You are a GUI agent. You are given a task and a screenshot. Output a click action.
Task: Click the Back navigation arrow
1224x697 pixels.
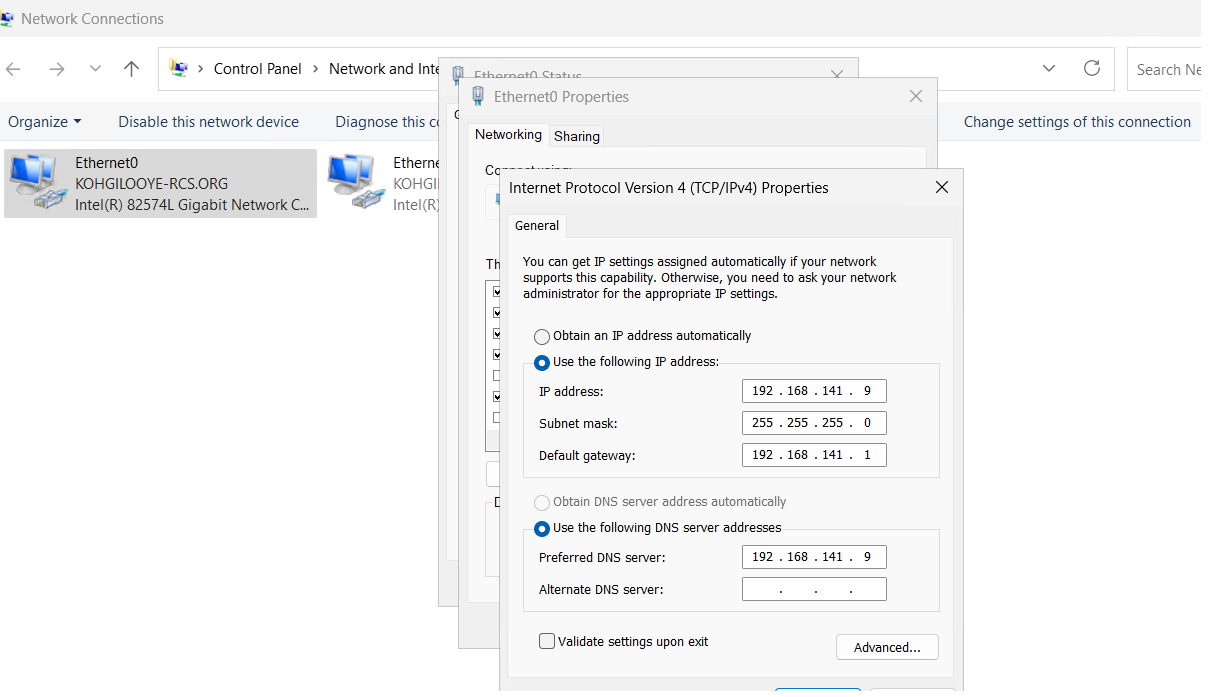tap(14, 69)
